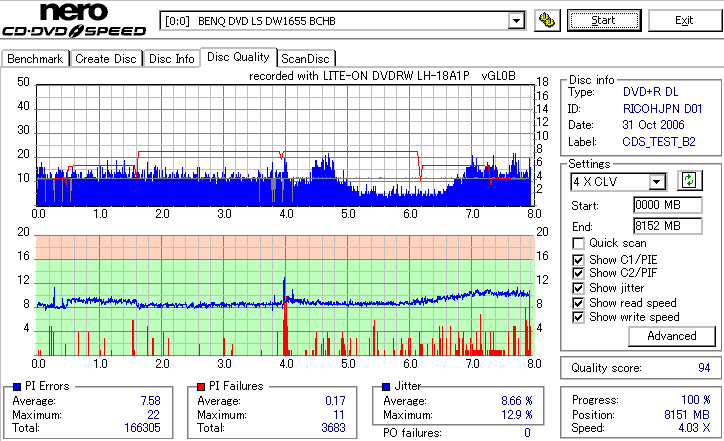Click the End position input field
This screenshot has height=441, width=724.
(668, 226)
